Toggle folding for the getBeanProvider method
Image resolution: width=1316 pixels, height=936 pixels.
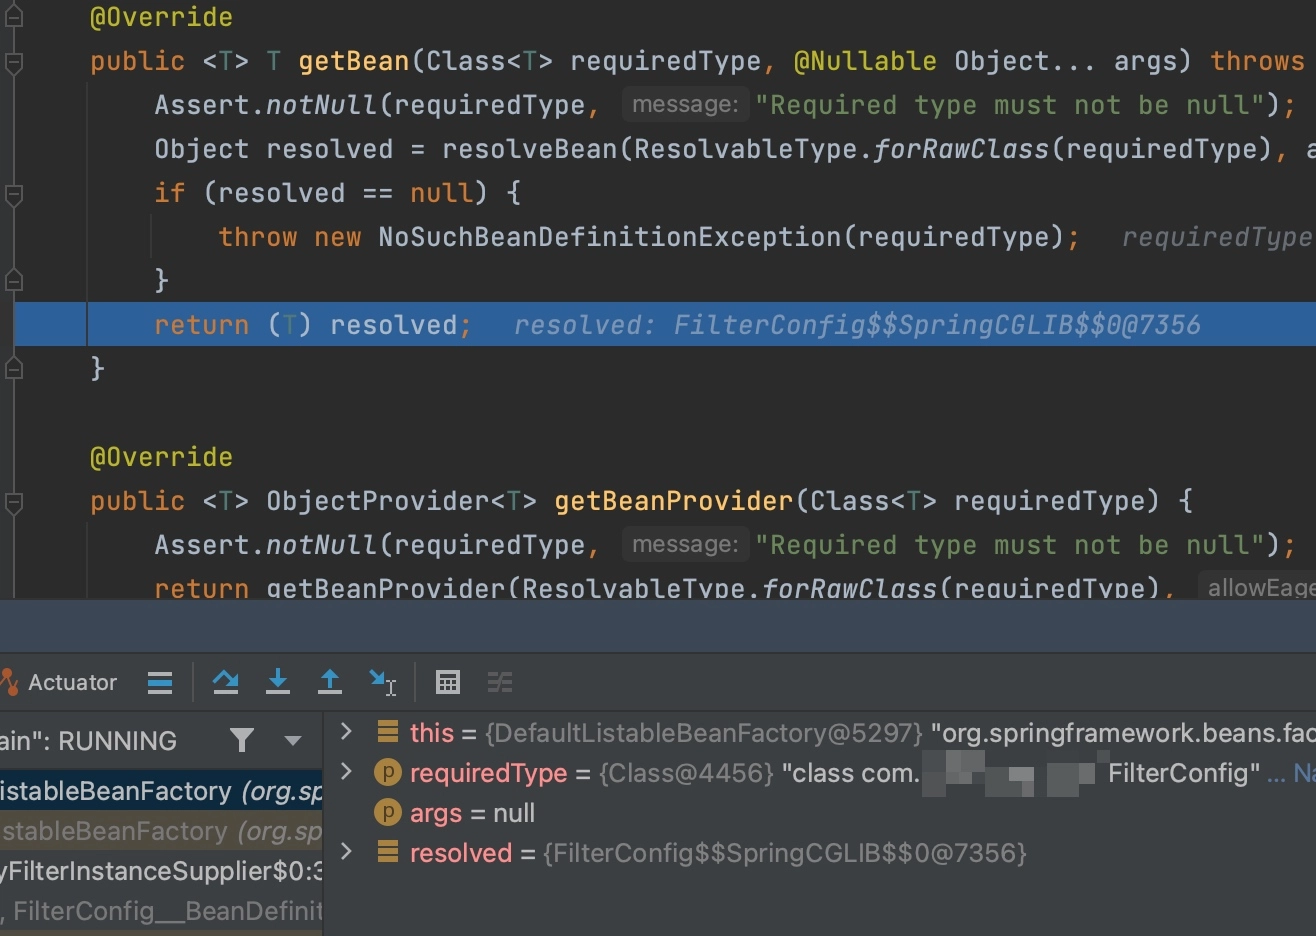click(x=12, y=501)
